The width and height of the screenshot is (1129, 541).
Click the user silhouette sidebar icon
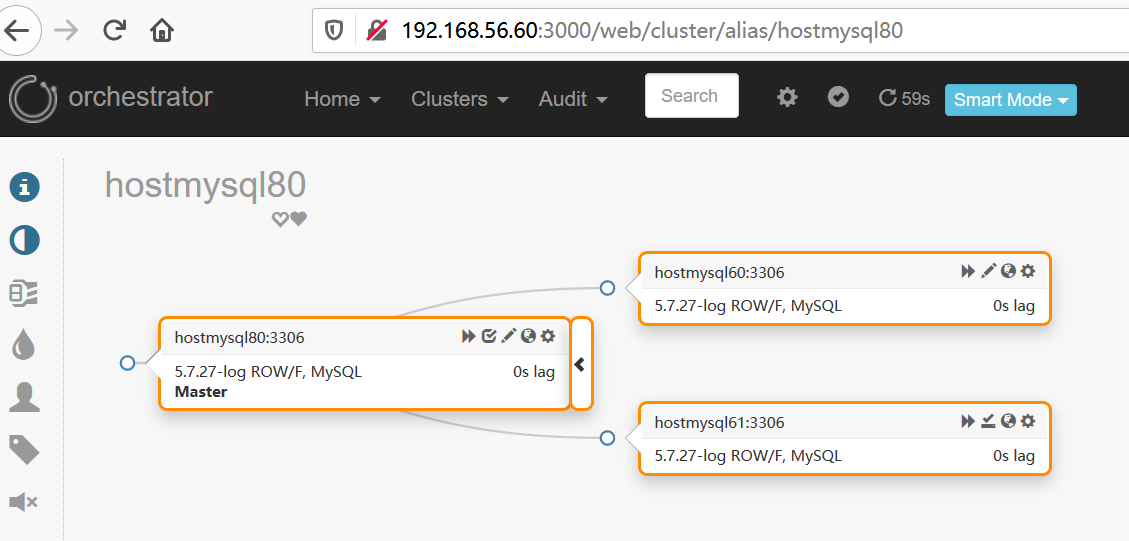tap(24, 397)
